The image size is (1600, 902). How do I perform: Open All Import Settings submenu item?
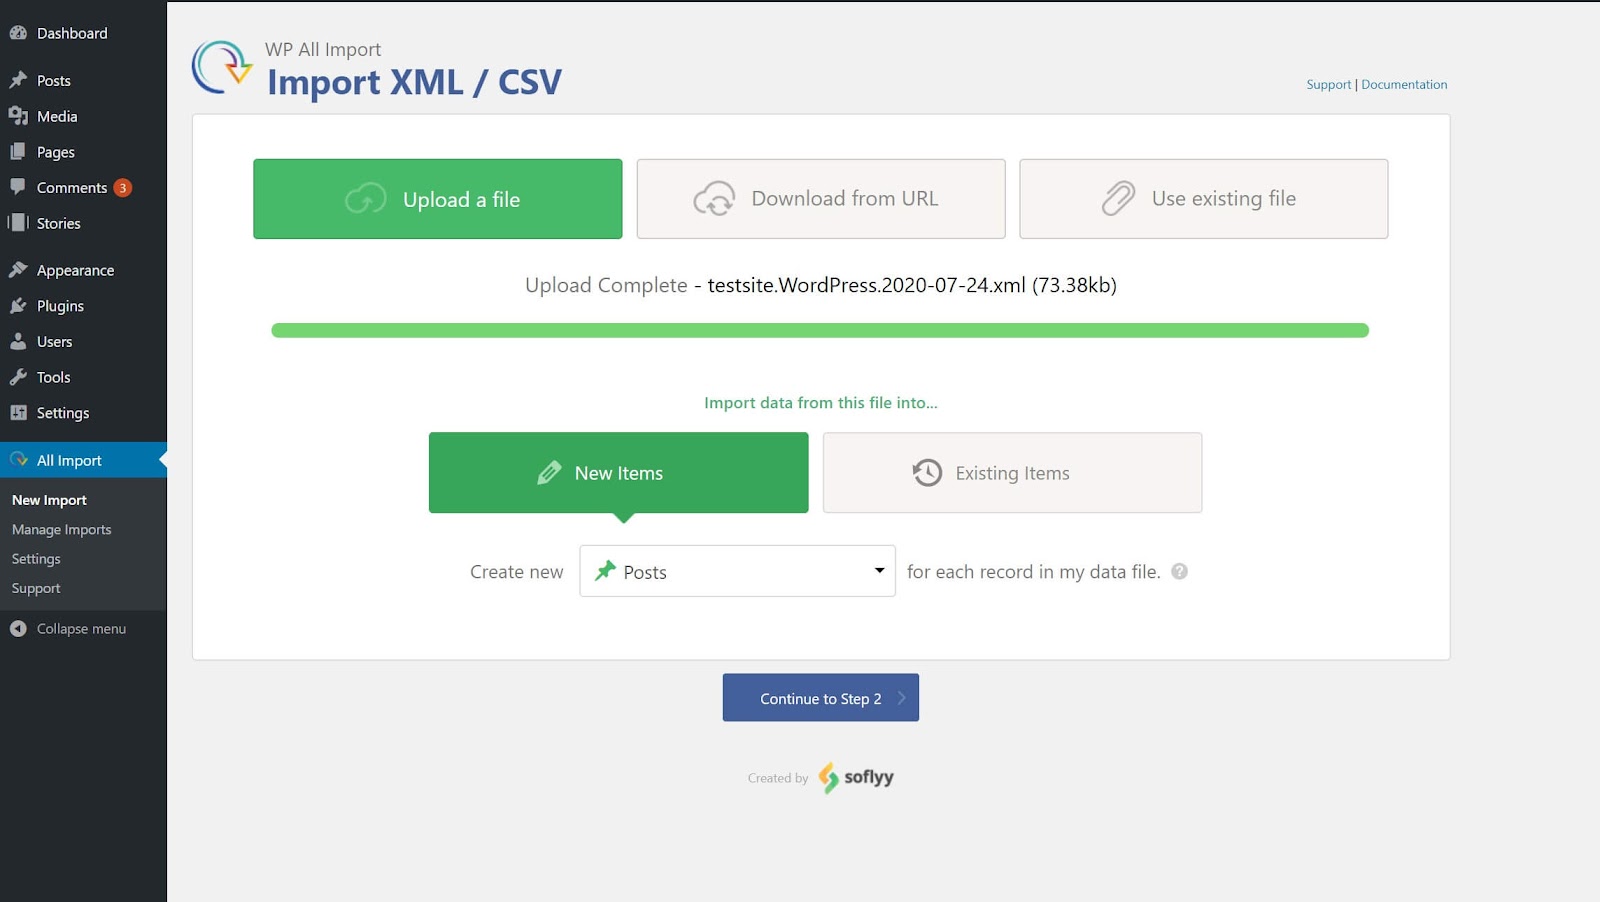(36, 559)
